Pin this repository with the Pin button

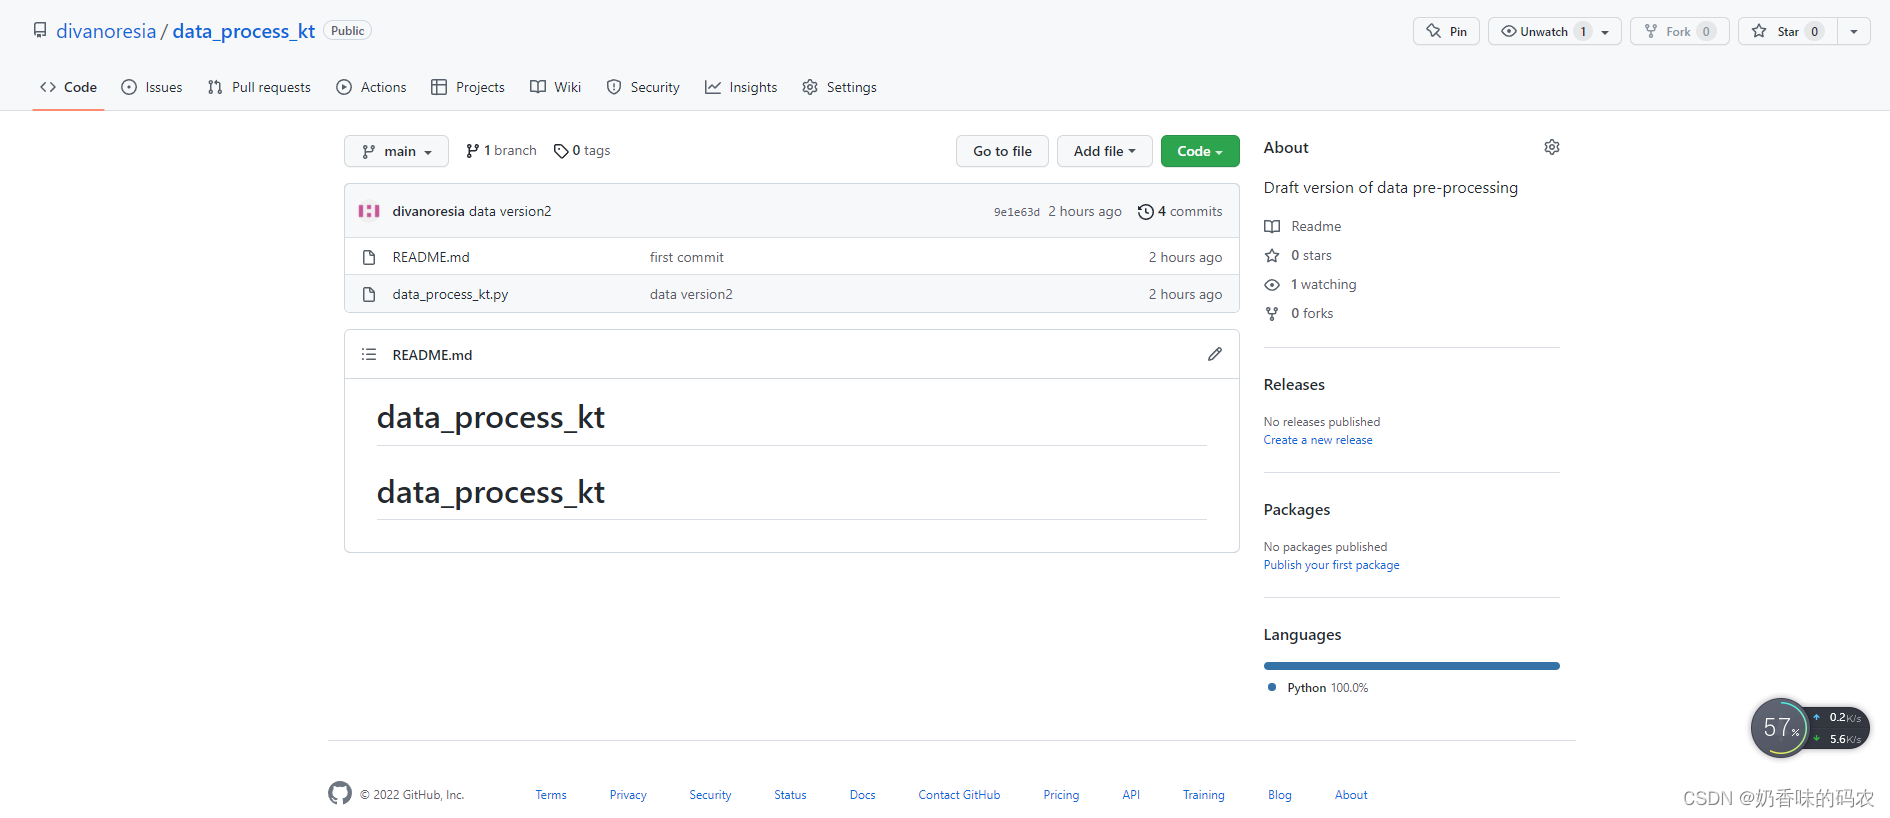coord(1446,32)
